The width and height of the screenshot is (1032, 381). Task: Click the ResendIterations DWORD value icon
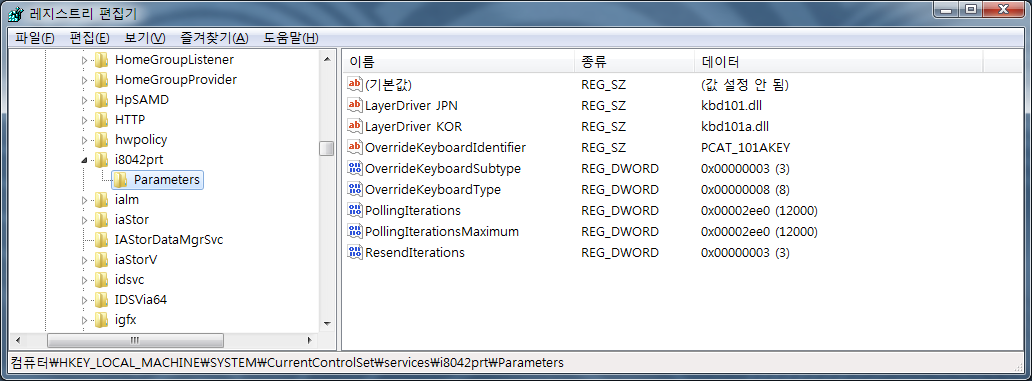pos(355,253)
